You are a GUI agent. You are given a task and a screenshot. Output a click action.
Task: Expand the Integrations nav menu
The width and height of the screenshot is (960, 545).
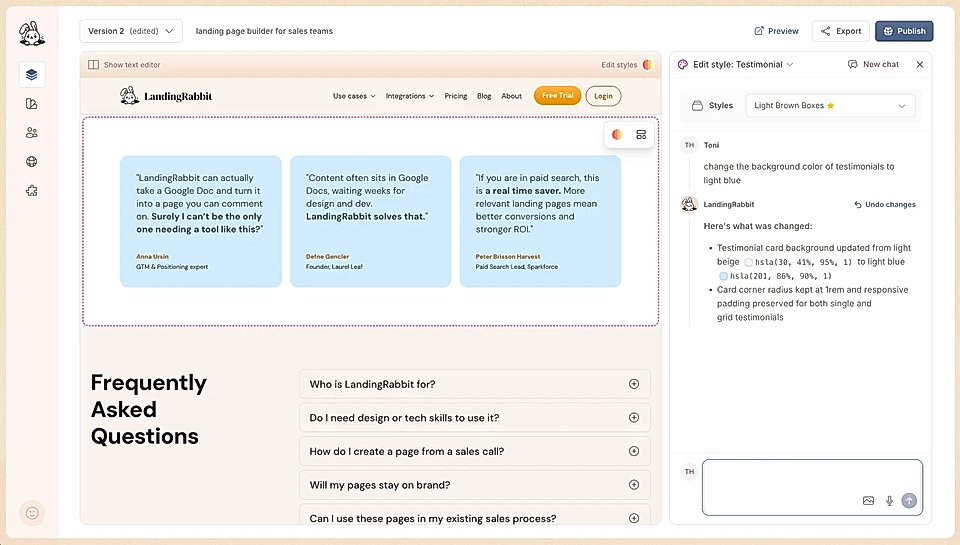(x=410, y=96)
